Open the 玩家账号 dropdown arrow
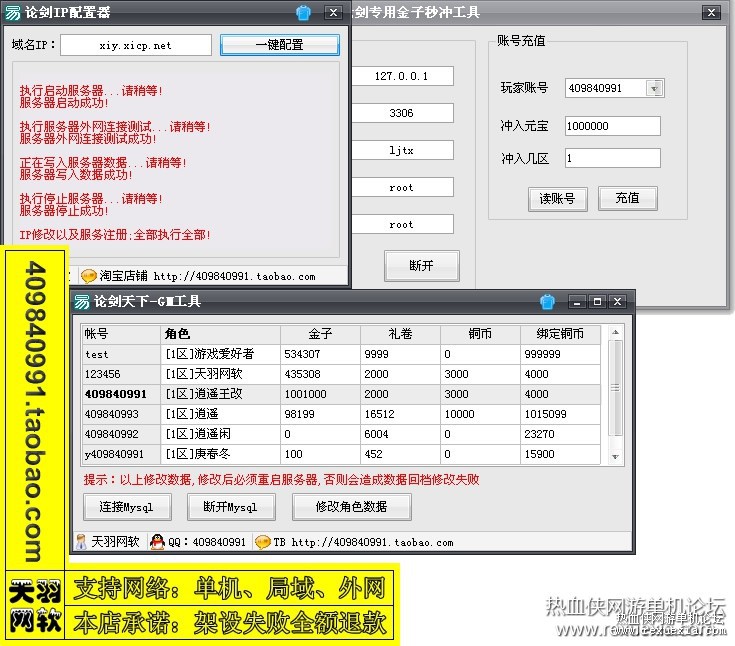The image size is (735, 646). tap(654, 88)
